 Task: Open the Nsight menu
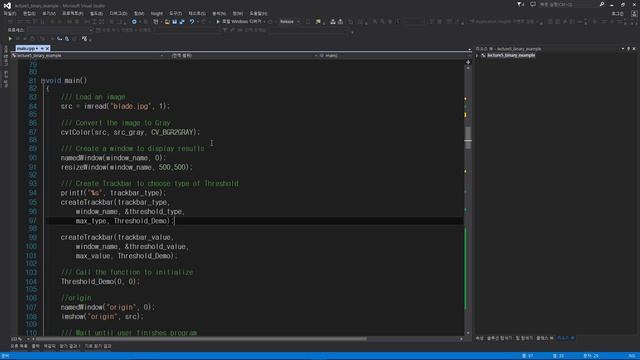click(156, 13)
